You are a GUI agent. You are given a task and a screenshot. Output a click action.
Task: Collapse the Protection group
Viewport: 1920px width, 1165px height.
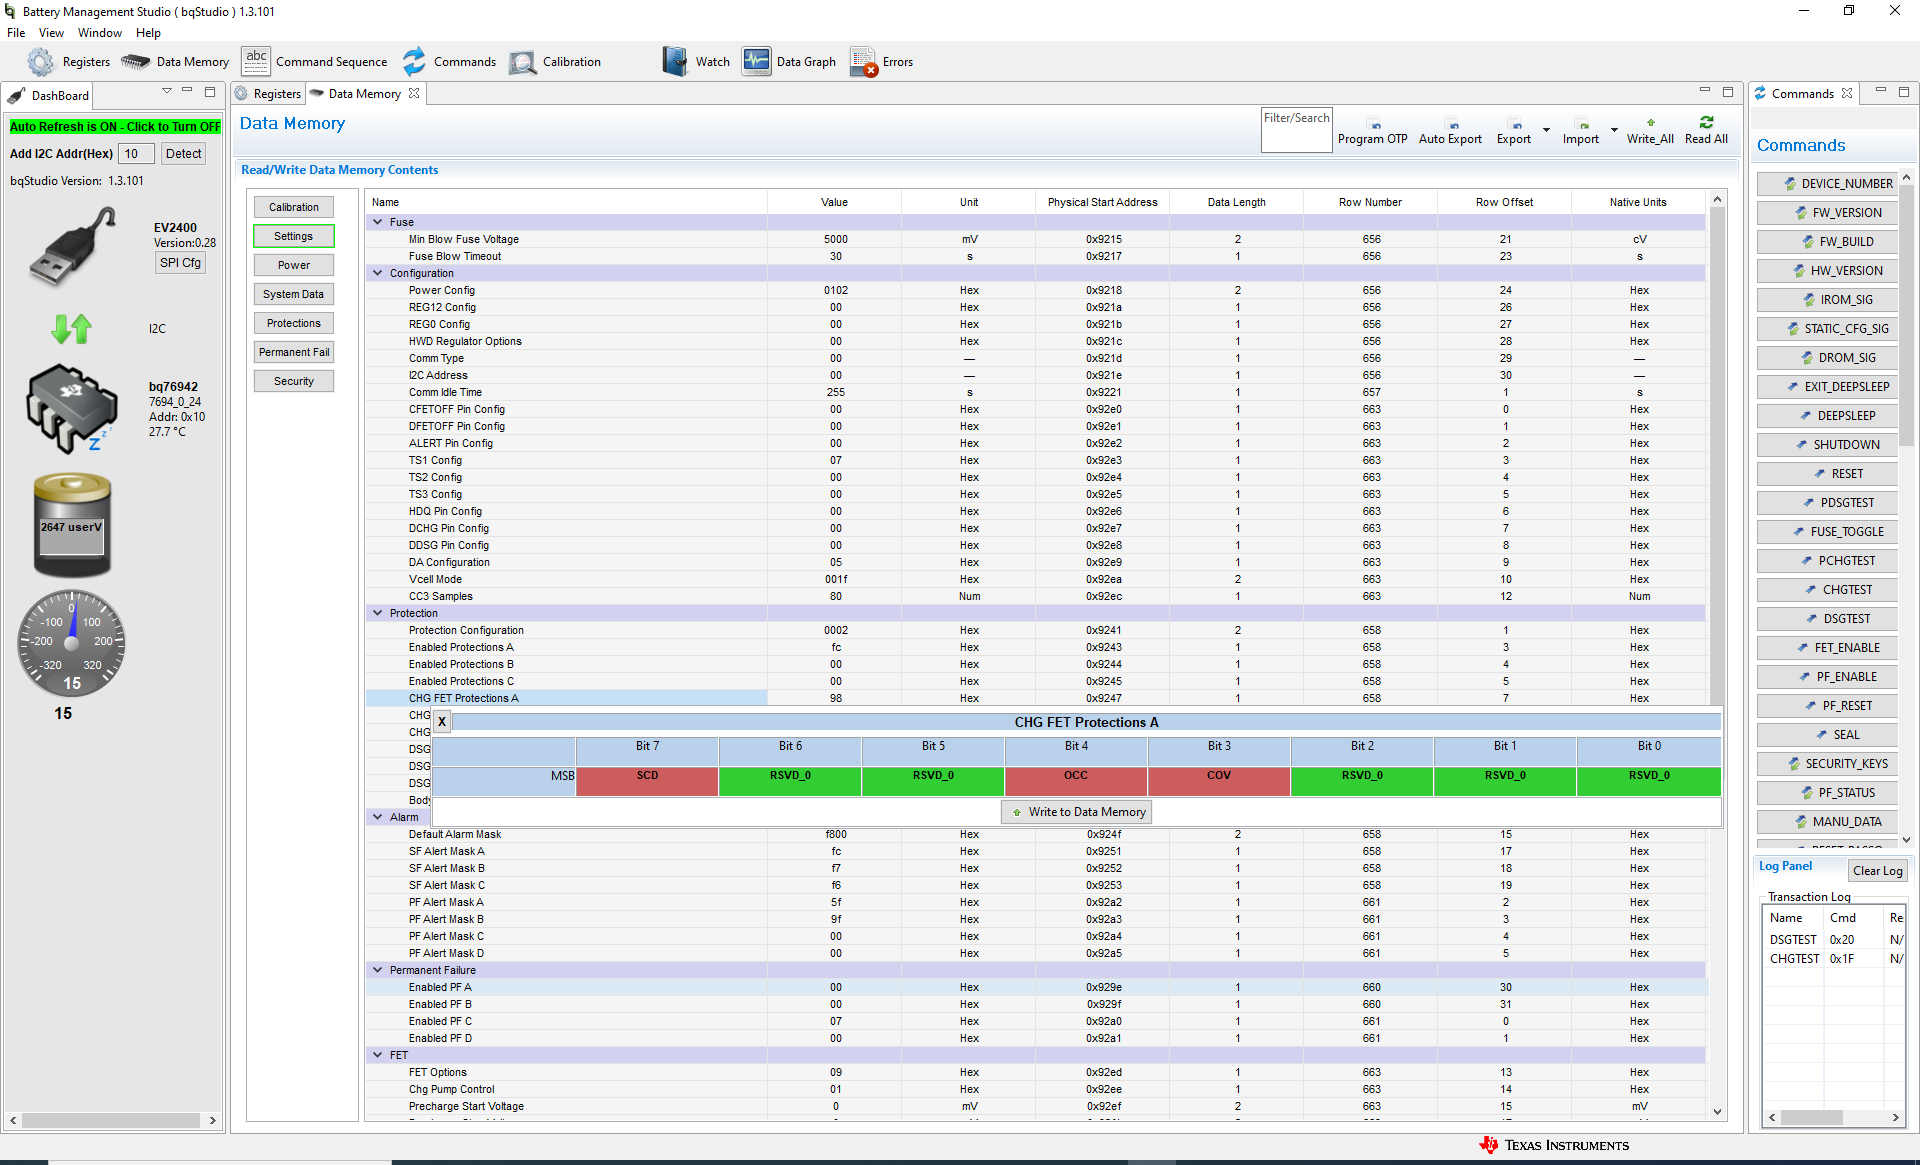(x=378, y=613)
